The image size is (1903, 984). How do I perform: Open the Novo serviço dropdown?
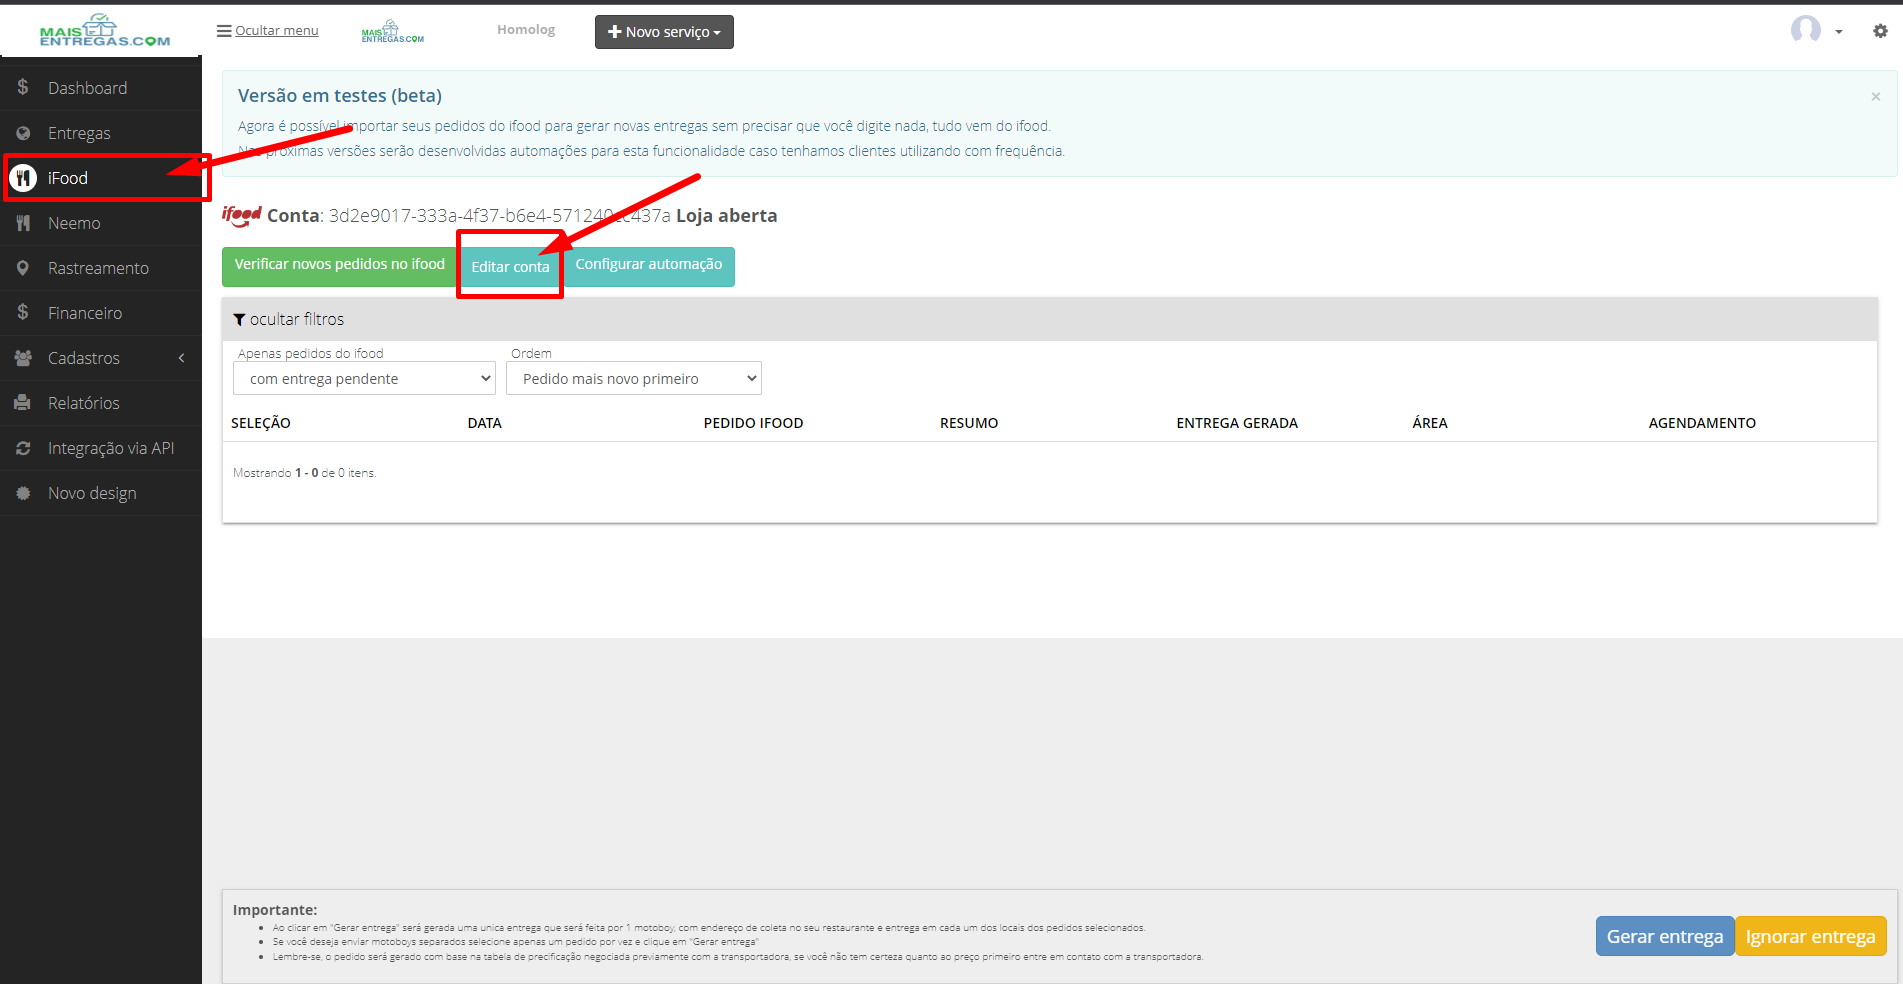(x=664, y=32)
